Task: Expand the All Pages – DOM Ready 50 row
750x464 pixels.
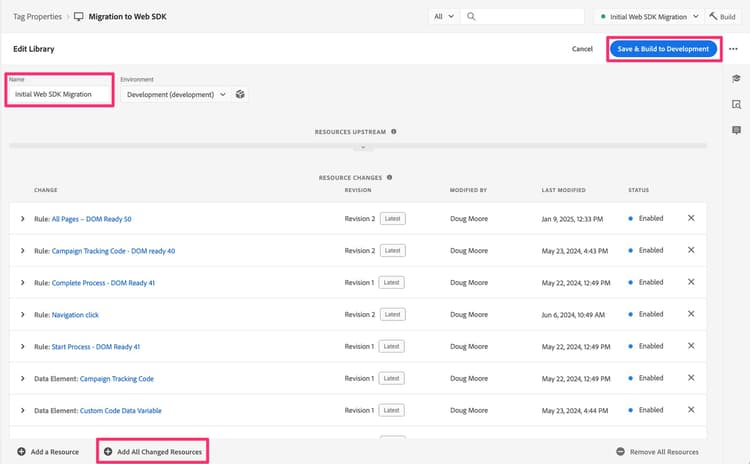Action: pos(22,219)
